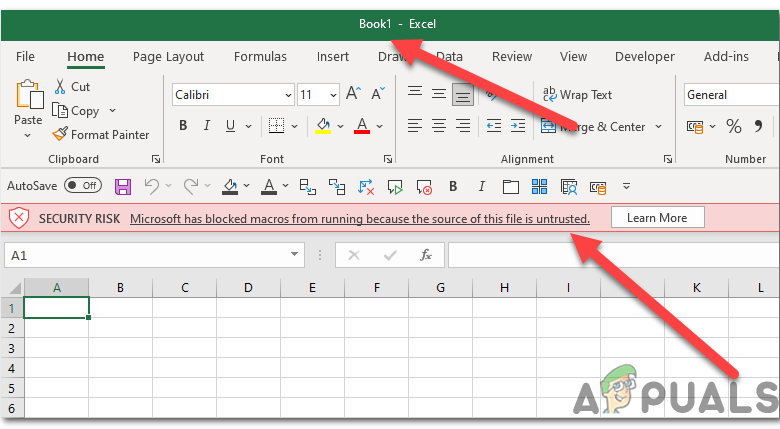Align text right in ribbon
780x429 pixels.
pos(463,126)
